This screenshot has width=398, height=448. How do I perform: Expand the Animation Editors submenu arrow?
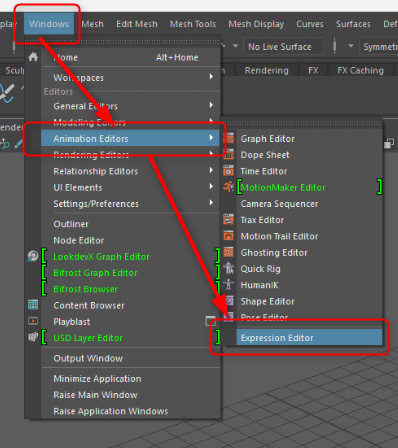click(x=211, y=137)
